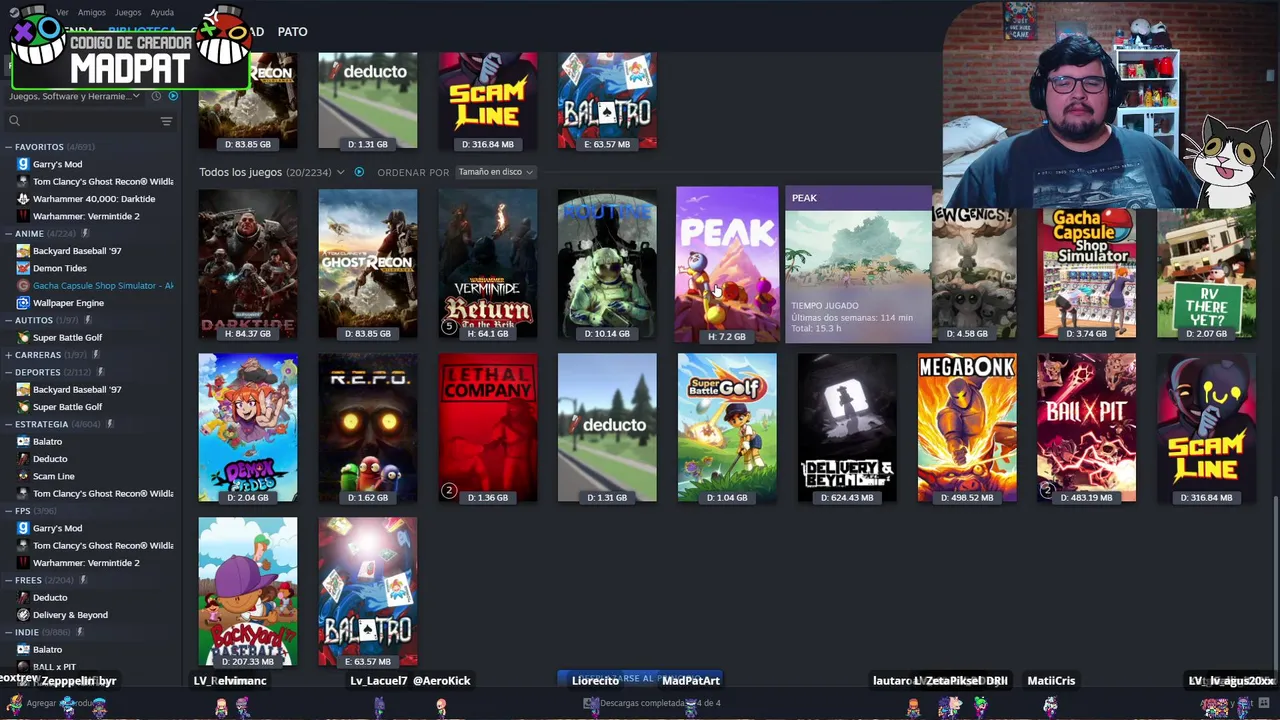This screenshot has width=1280, height=720.
Task: Expand the CARRERAS category
Action: coord(9,355)
